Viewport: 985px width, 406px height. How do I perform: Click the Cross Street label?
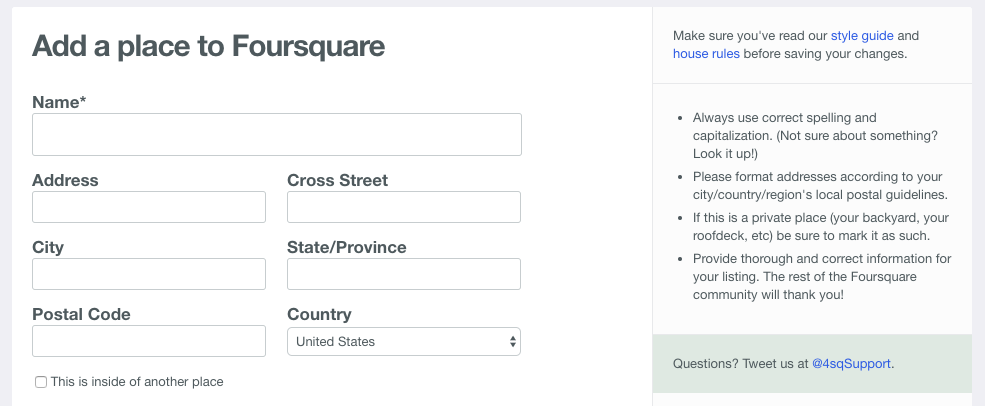(x=337, y=180)
